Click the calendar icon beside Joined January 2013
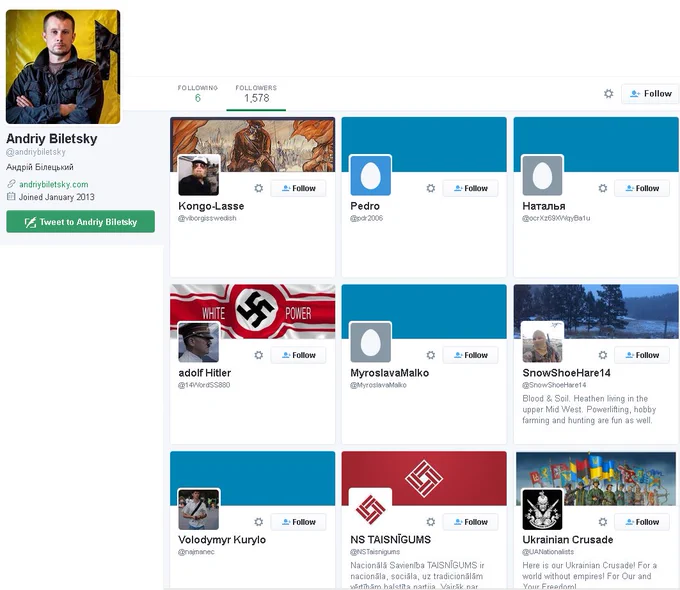 coord(11,197)
